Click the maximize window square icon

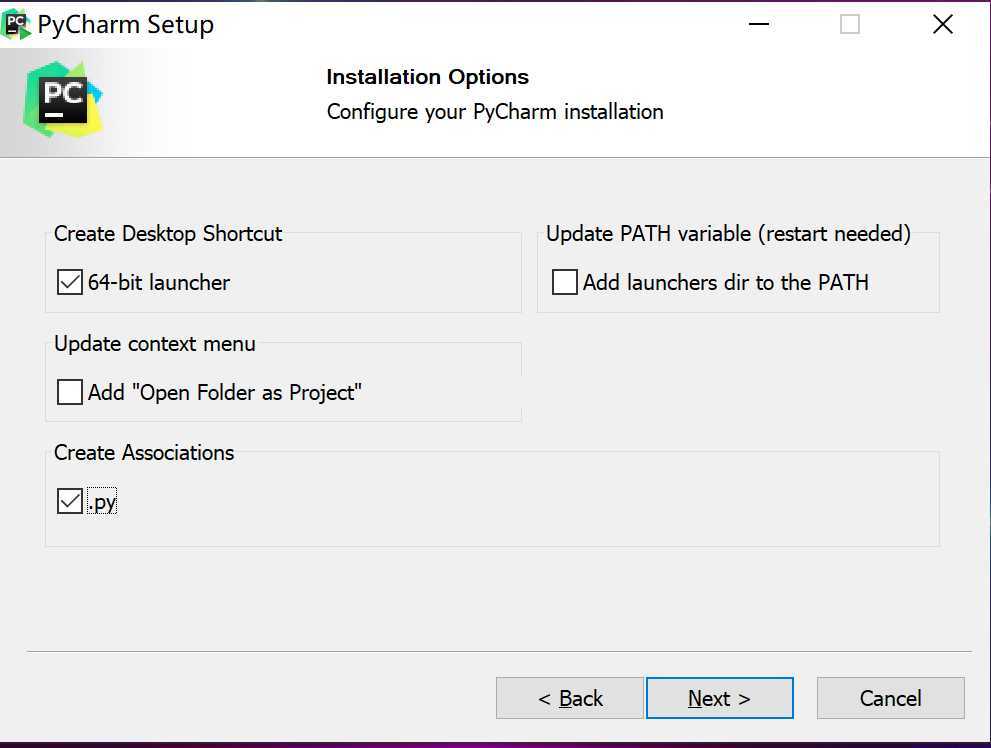pyautogui.click(x=849, y=25)
